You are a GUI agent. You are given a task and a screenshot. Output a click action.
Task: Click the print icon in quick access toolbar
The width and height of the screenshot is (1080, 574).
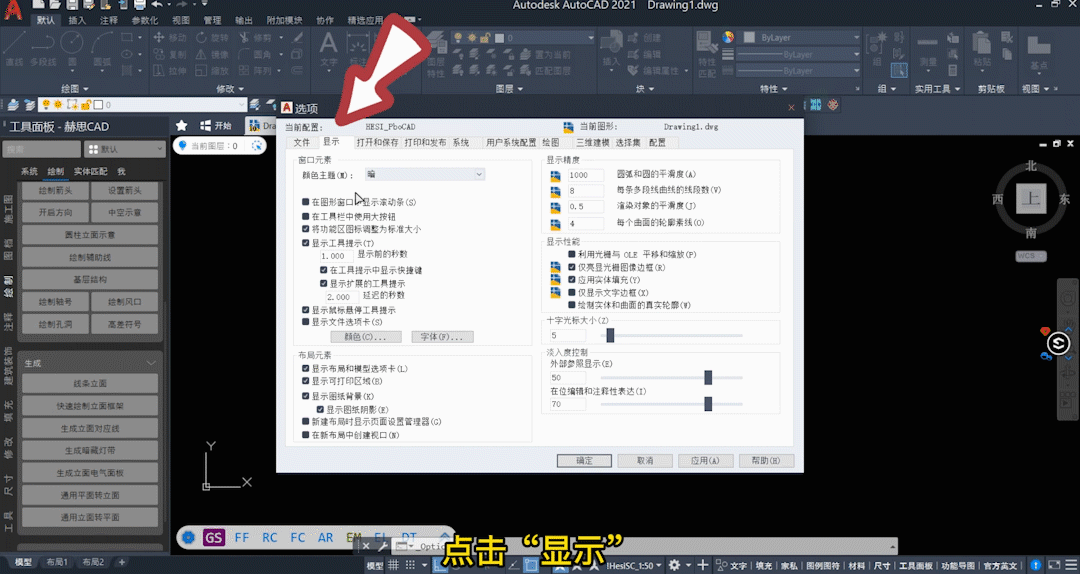(x=140, y=6)
